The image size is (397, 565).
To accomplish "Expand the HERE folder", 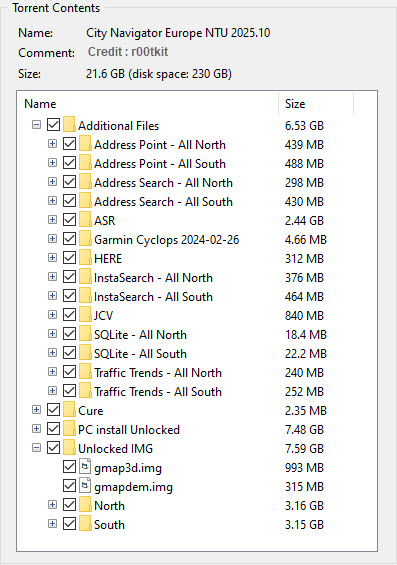I will [x=52, y=258].
